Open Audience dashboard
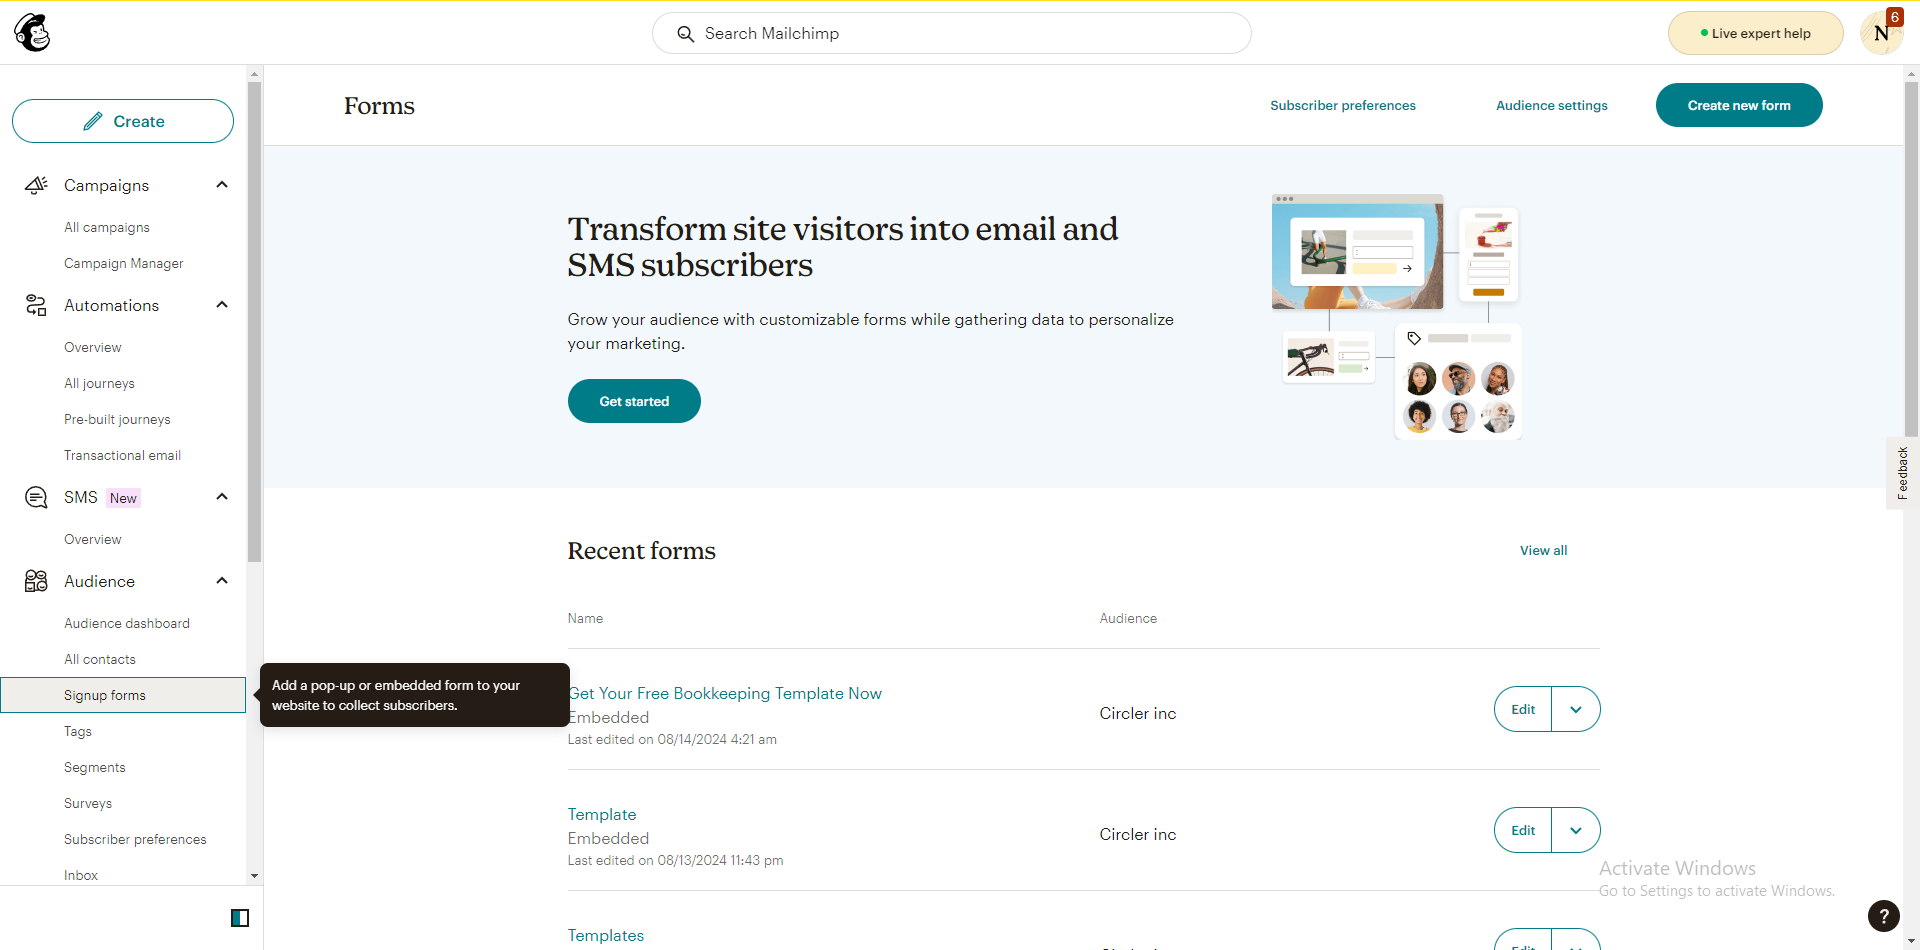This screenshot has height=950, width=1920. (127, 623)
